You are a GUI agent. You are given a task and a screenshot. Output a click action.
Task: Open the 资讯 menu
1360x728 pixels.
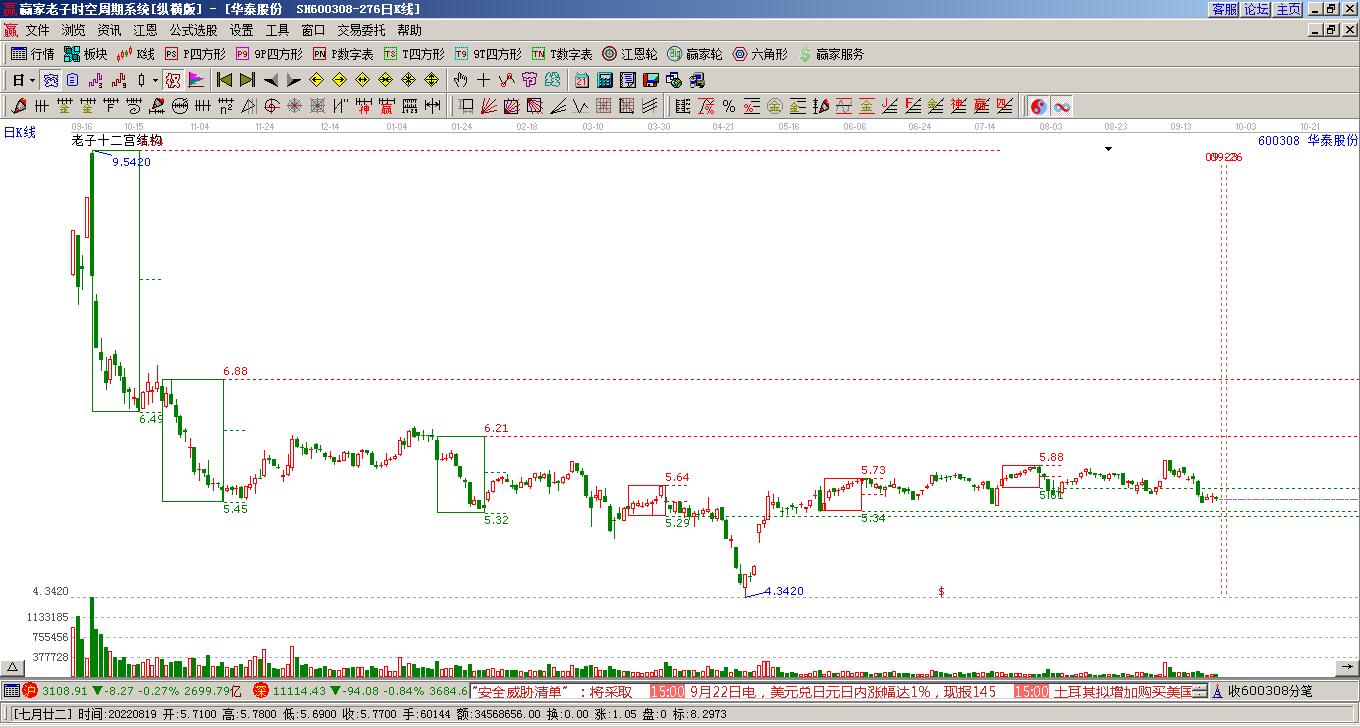pyautogui.click(x=109, y=31)
